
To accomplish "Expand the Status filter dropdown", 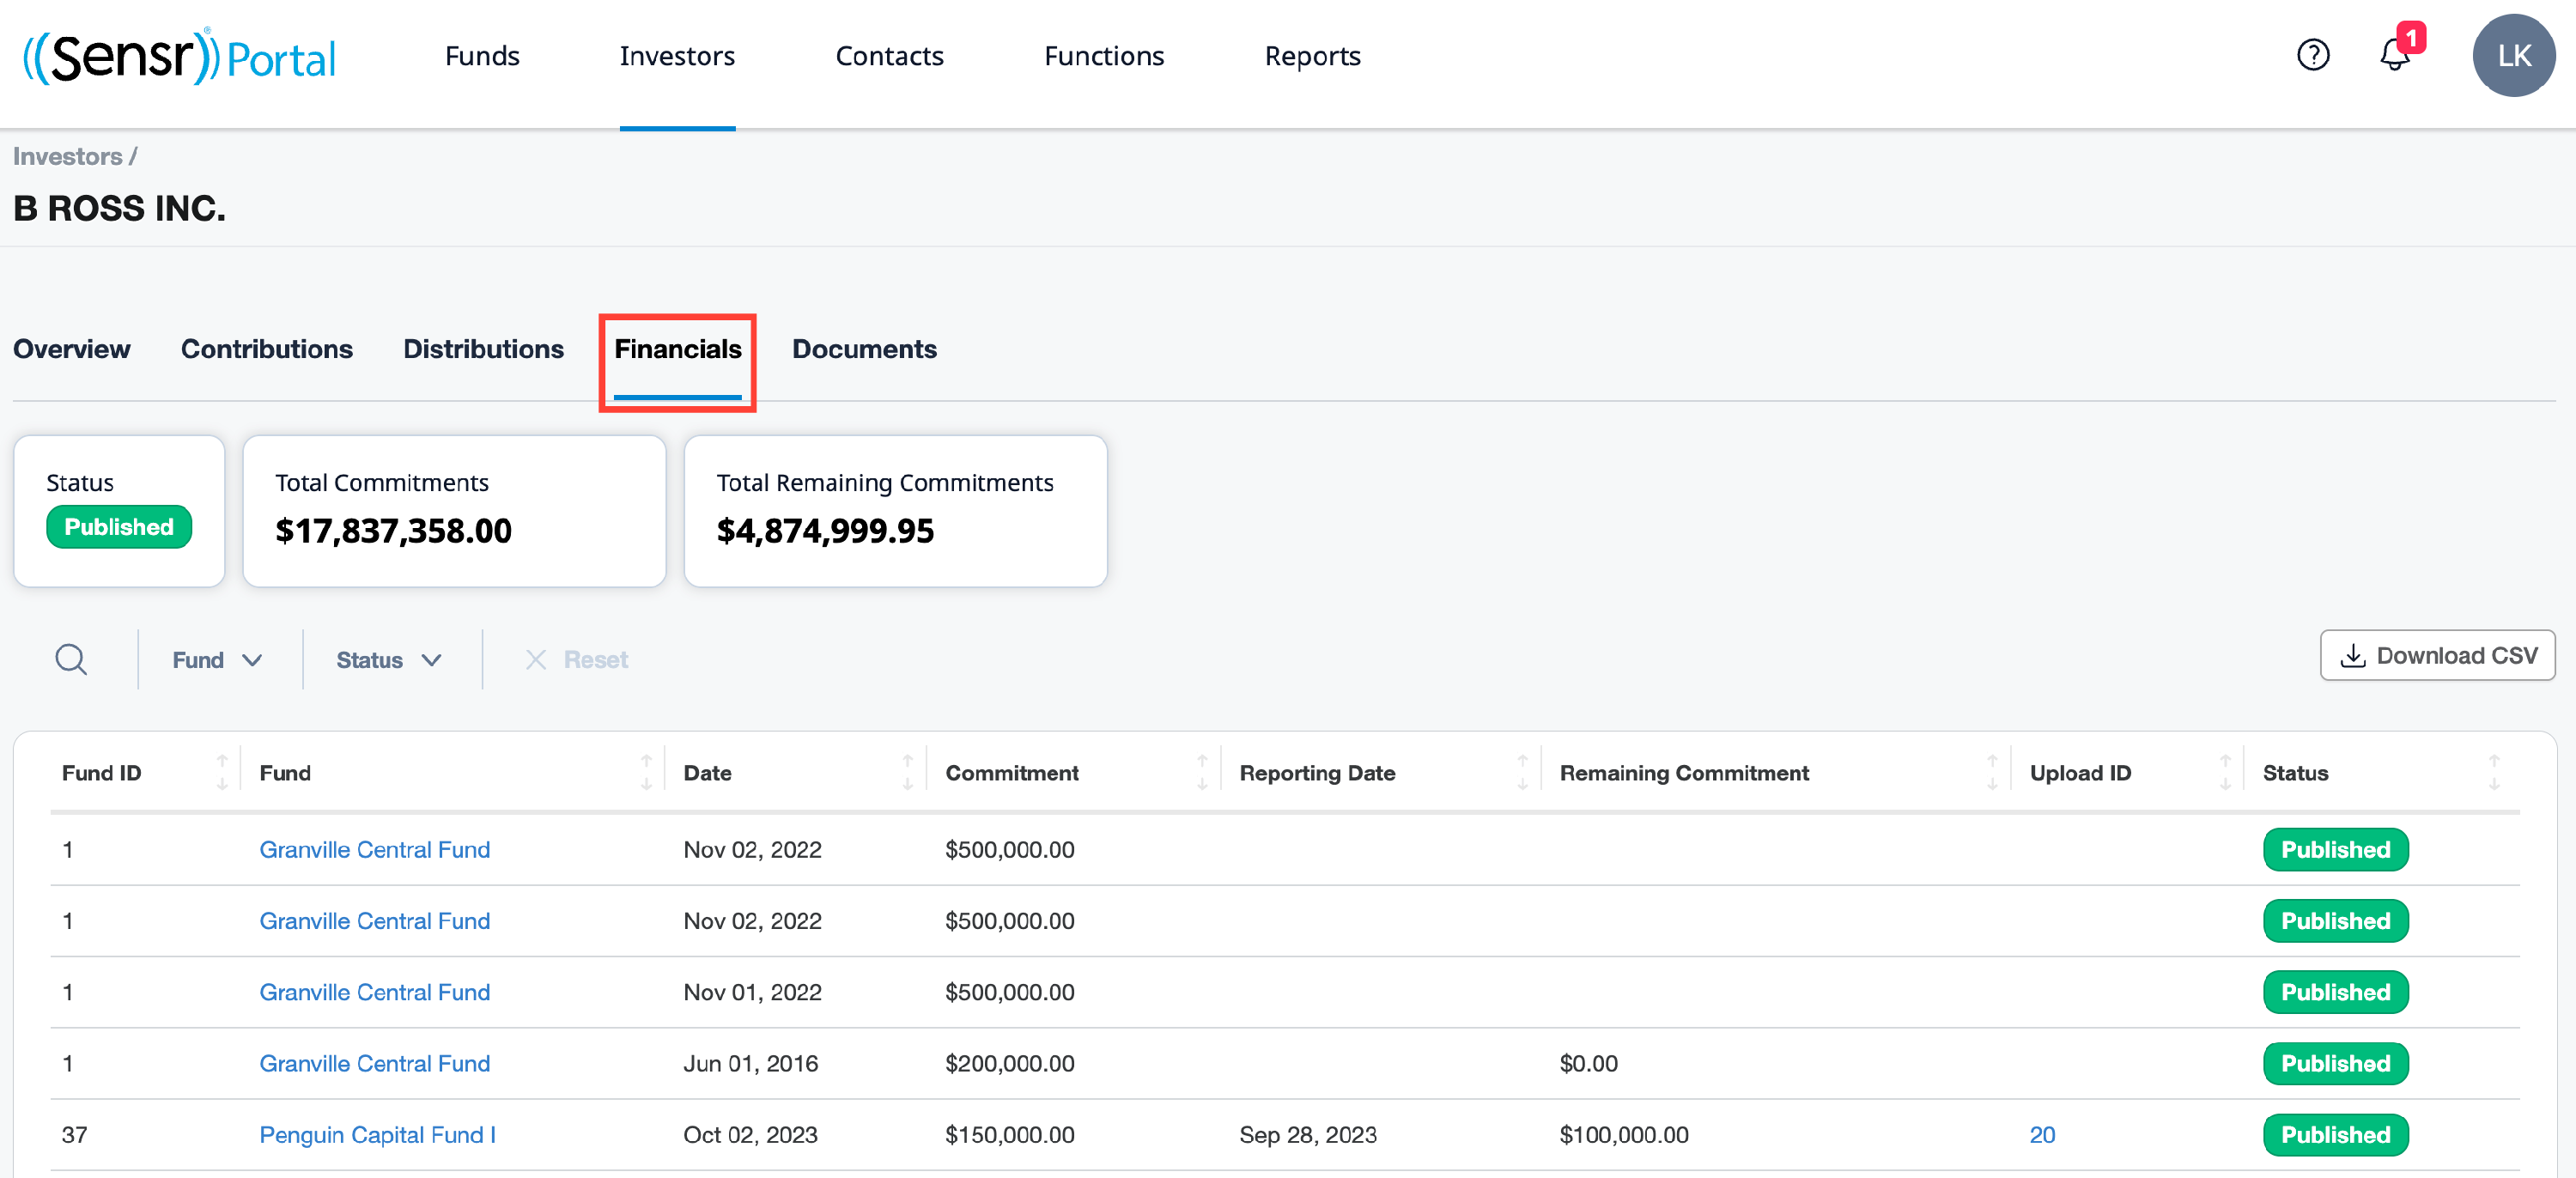I will [x=389, y=660].
